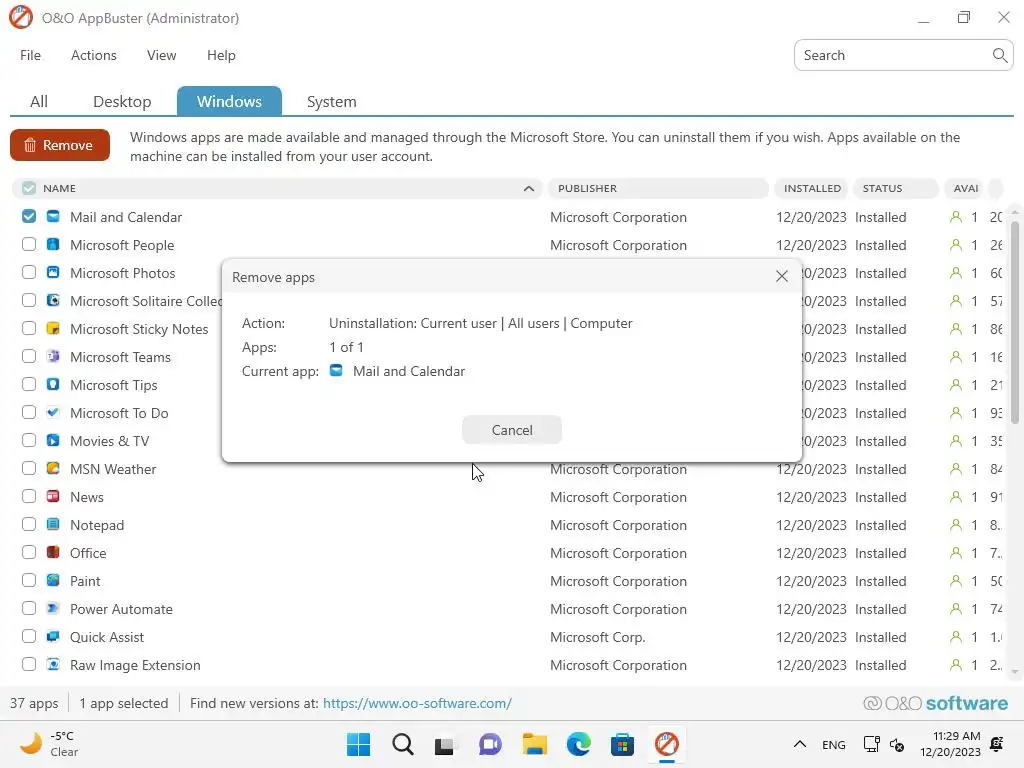Click the vertical scrollbar of app list
Viewport: 1024px width, 768px height.
(1014, 323)
